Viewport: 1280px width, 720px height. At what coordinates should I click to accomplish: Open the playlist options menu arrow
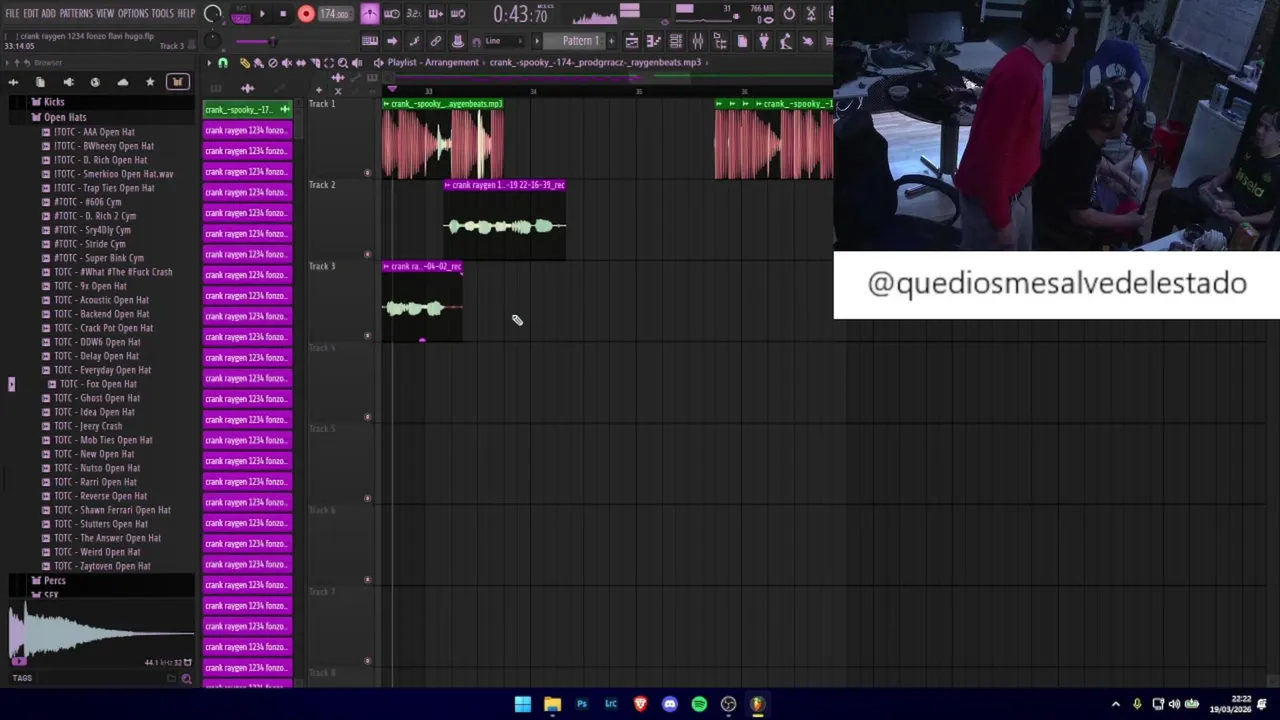[209, 63]
